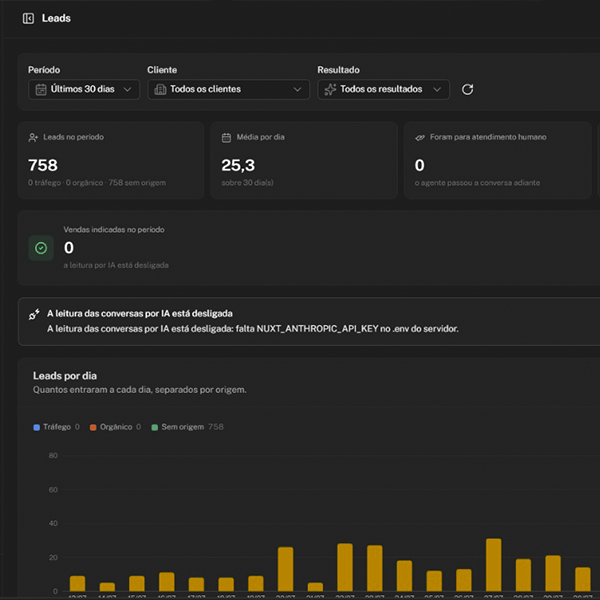The image size is (600, 600).
Task: Click the refresh icon next to Resultado
Action: (x=467, y=90)
